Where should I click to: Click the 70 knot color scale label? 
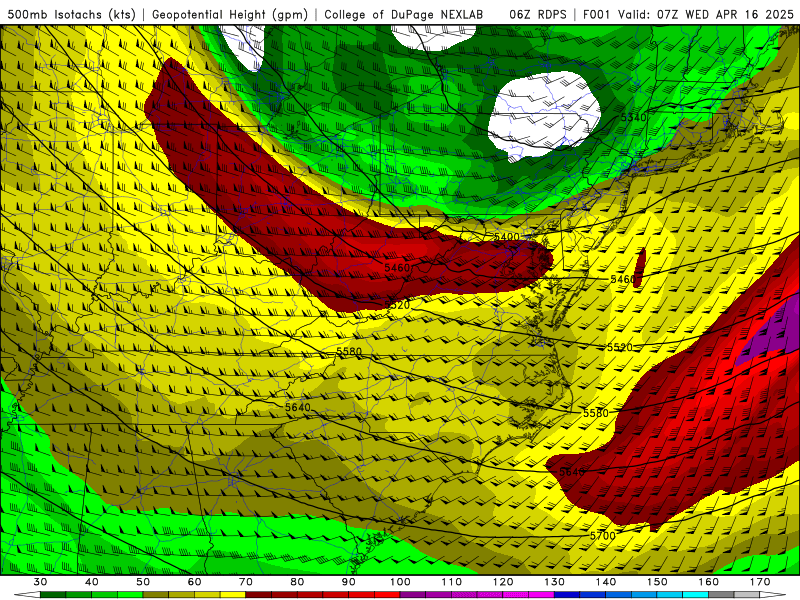(x=246, y=582)
